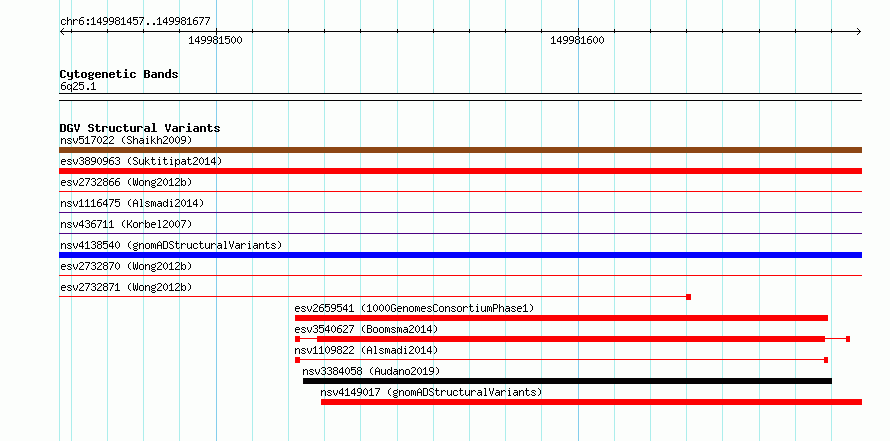Click the red esv2659541 variant bar
Viewport: 890px width, 441px height.
(x=561, y=318)
